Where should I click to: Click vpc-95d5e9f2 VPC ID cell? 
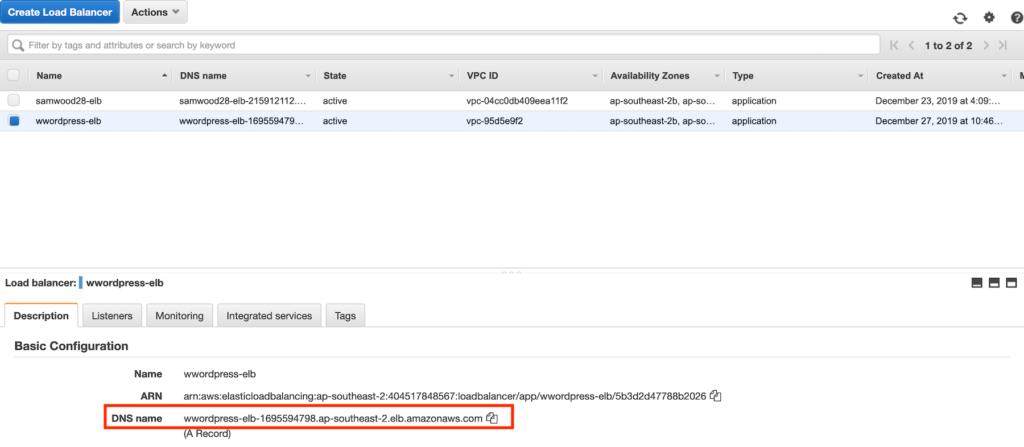[x=495, y=121]
